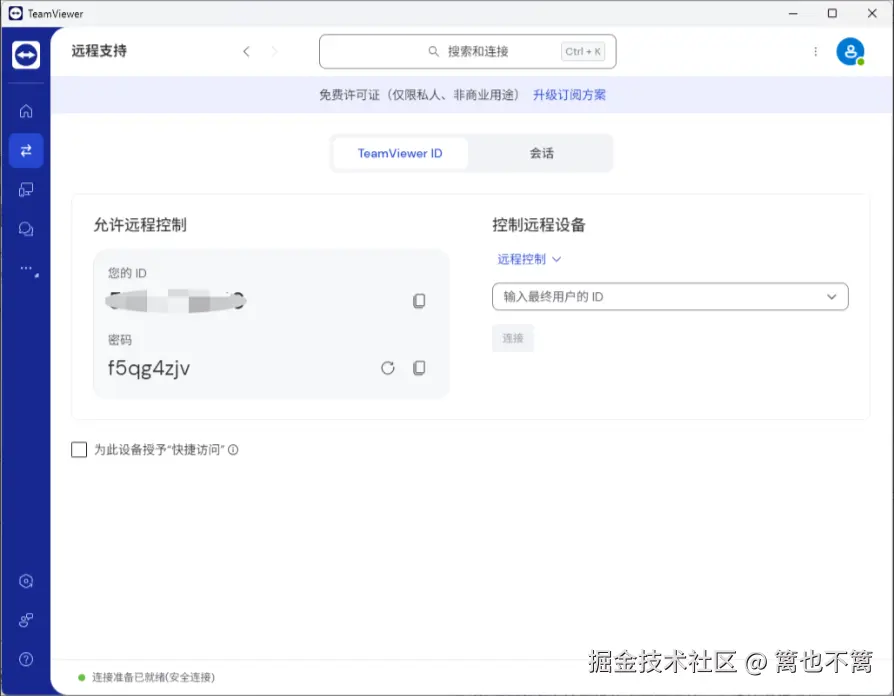The height and width of the screenshot is (696, 894).
Task: Refresh the session password
Action: pyautogui.click(x=387, y=368)
